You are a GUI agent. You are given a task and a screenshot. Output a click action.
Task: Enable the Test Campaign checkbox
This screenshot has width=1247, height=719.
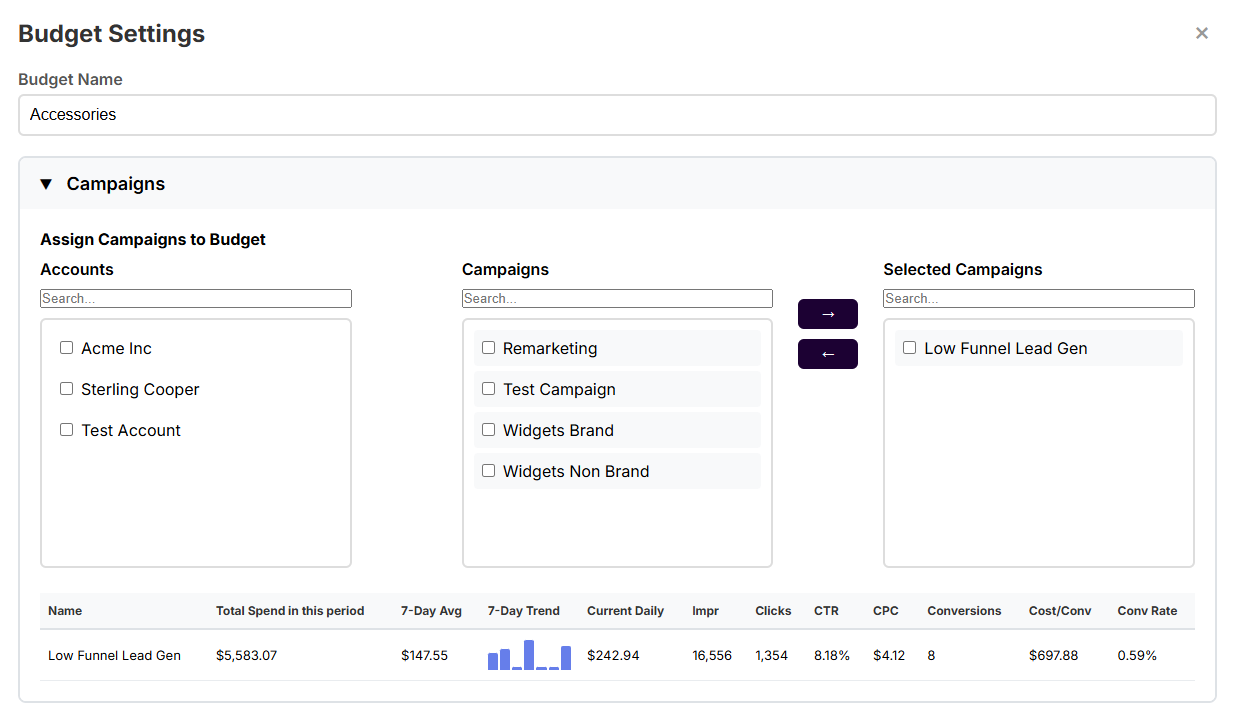pyautogui.click(x=488, y=388)
